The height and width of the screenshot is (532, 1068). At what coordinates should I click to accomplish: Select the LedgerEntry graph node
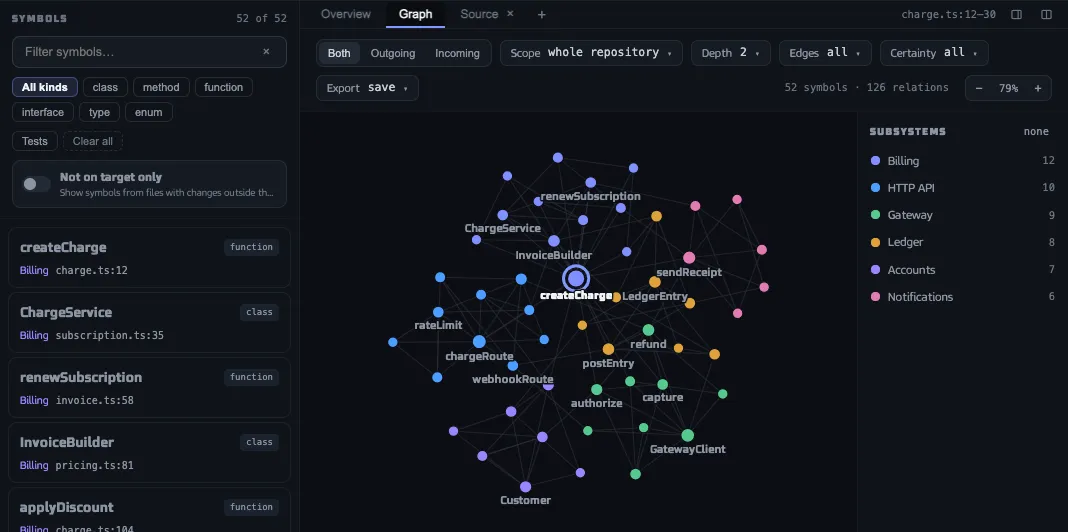point(655,281)
